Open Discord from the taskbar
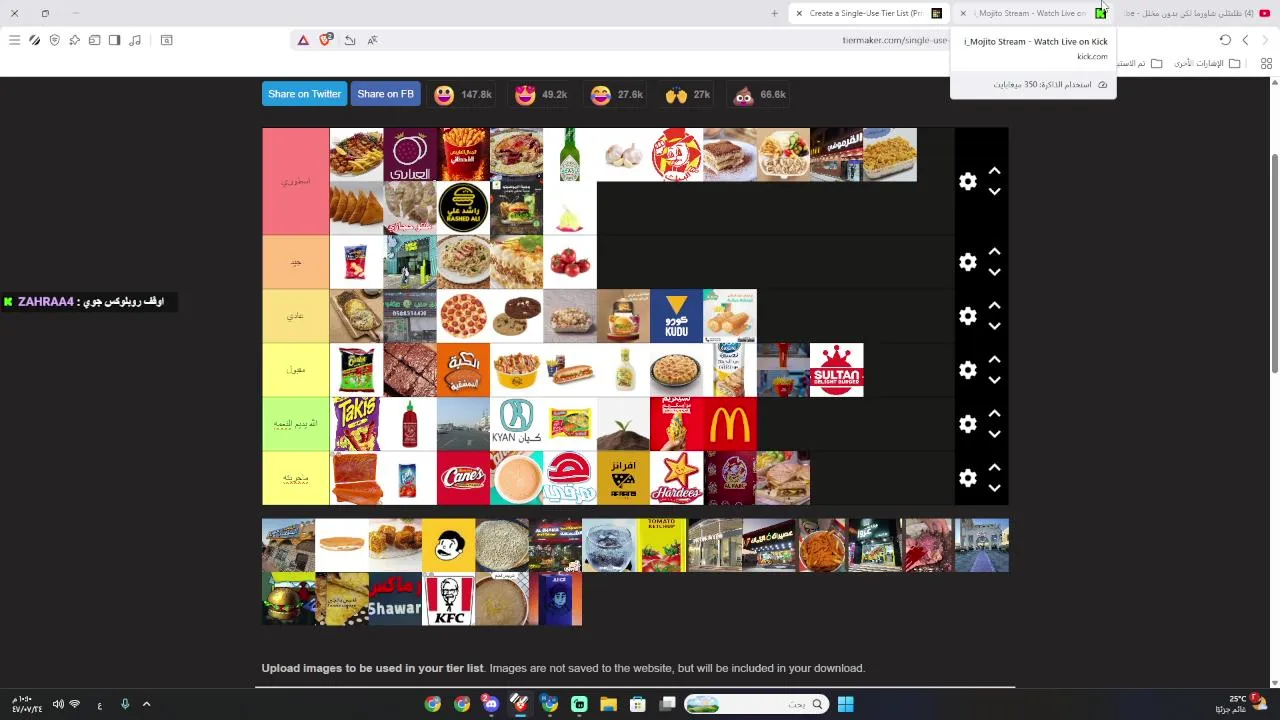Viewport: 1280px width, 720px height. pyautogui.click(x=490, y=704)
